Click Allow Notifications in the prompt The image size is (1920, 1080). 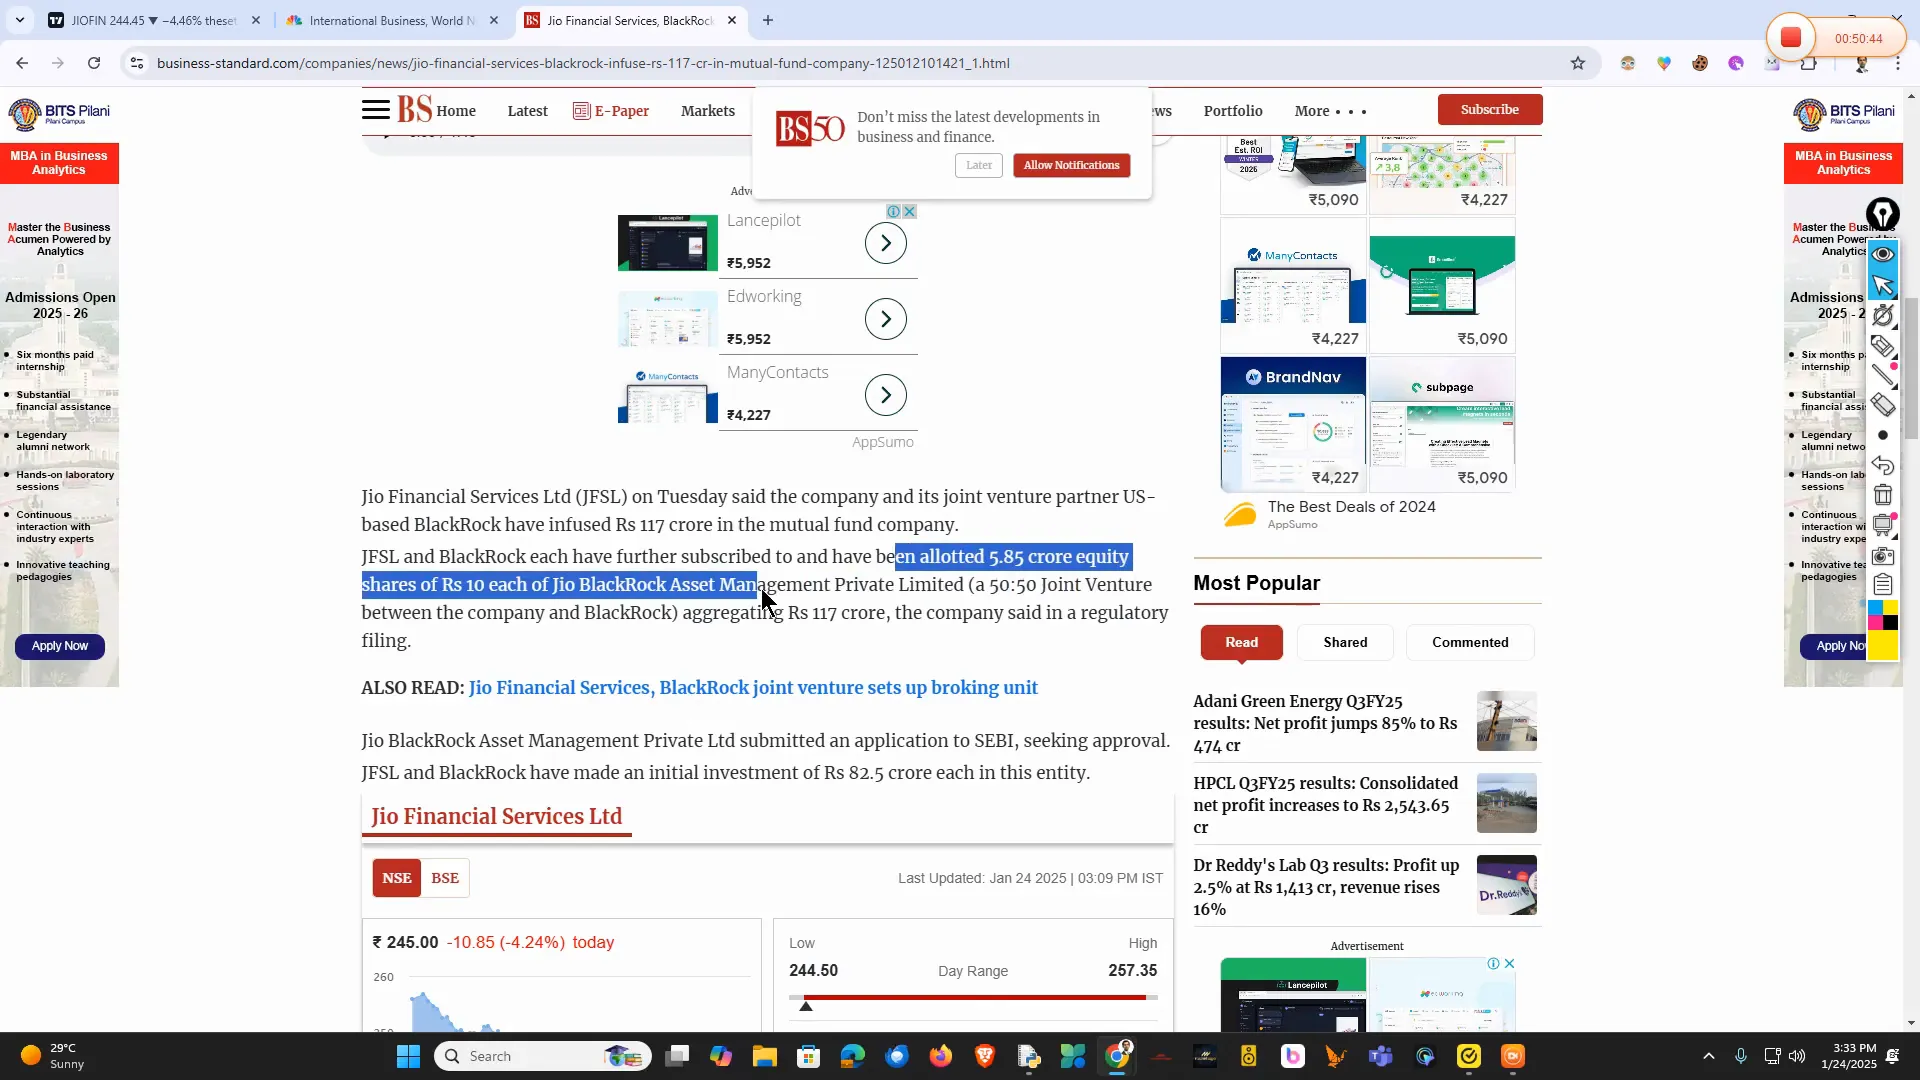1070,165
